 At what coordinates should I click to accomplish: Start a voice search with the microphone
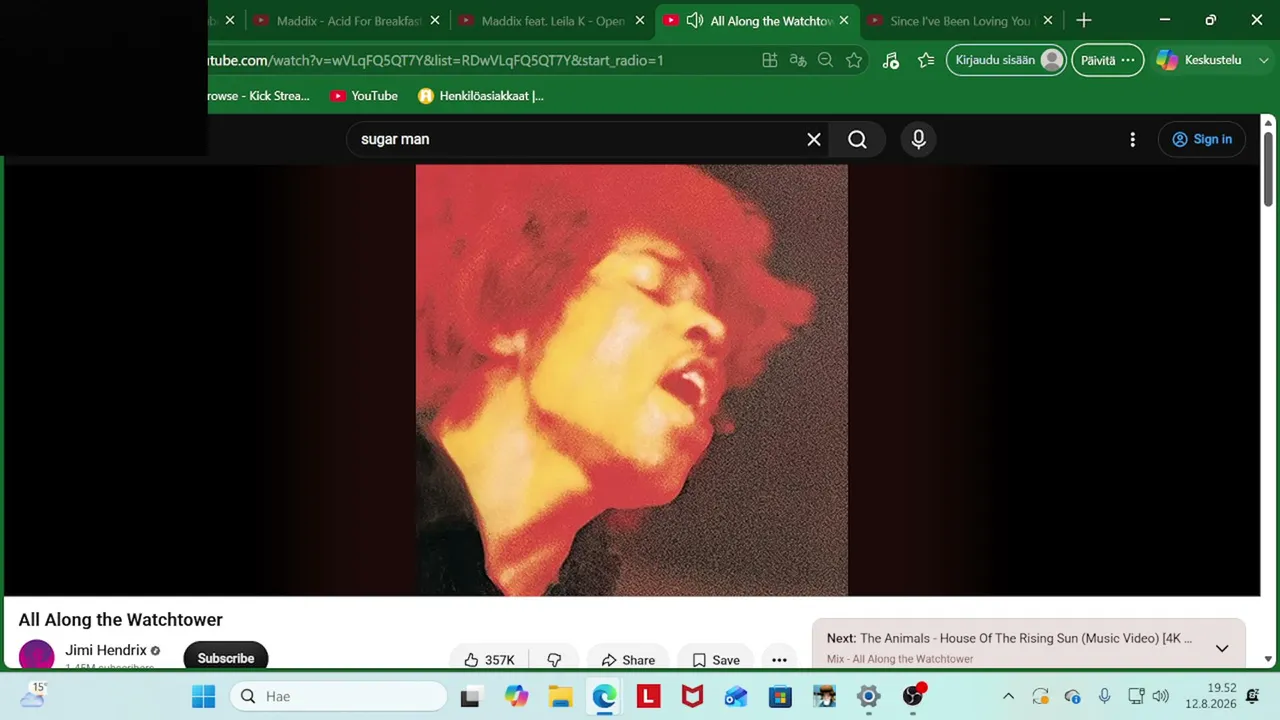point(919,139)
